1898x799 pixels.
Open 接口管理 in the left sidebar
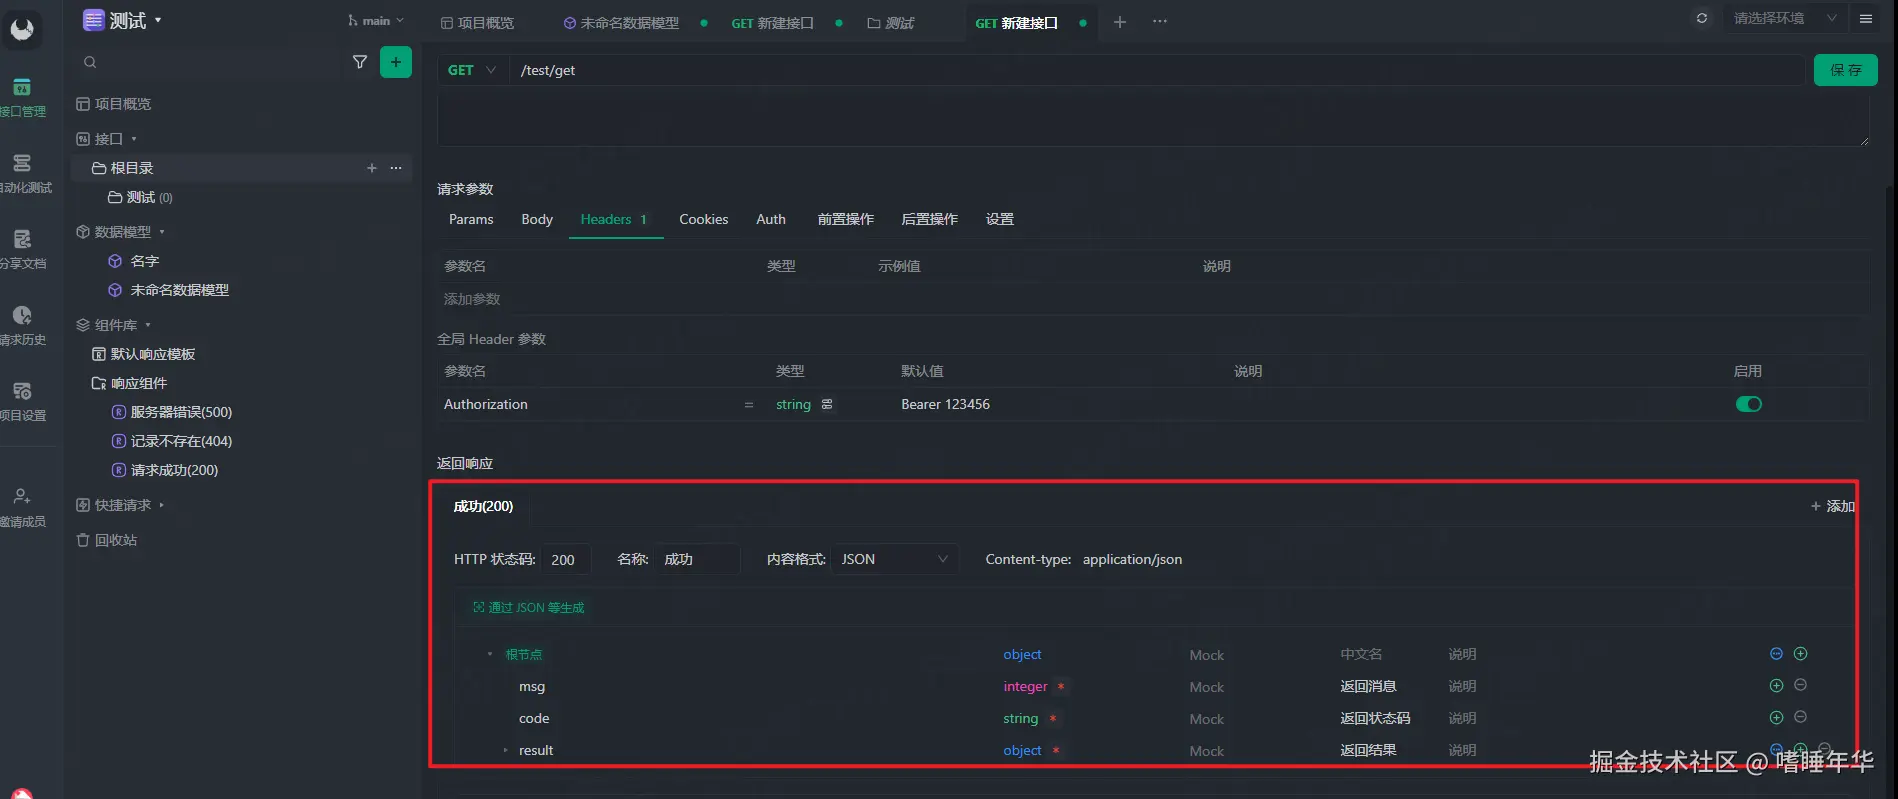22,98
